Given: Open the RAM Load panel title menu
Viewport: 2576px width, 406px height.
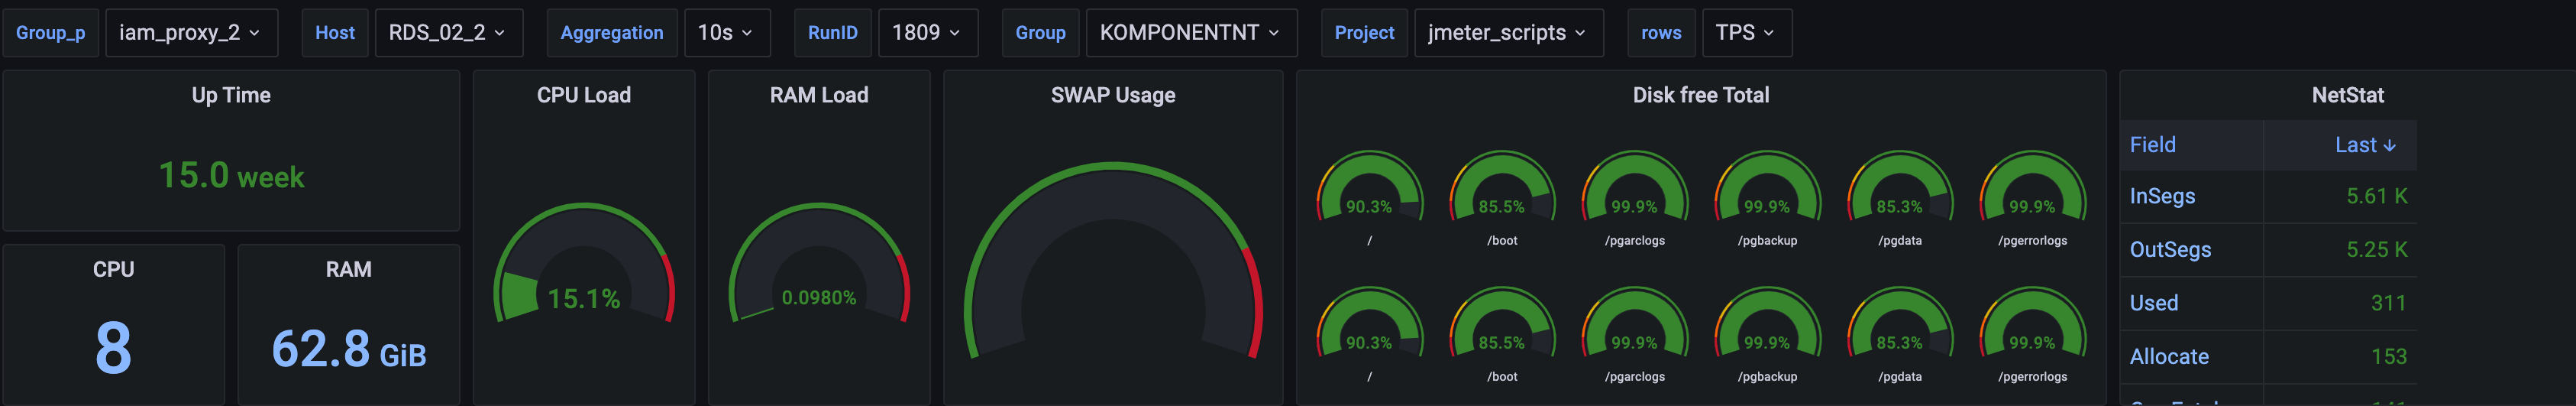Looking at the screenshot, I should pyautogui.click(x=819, y=95).
